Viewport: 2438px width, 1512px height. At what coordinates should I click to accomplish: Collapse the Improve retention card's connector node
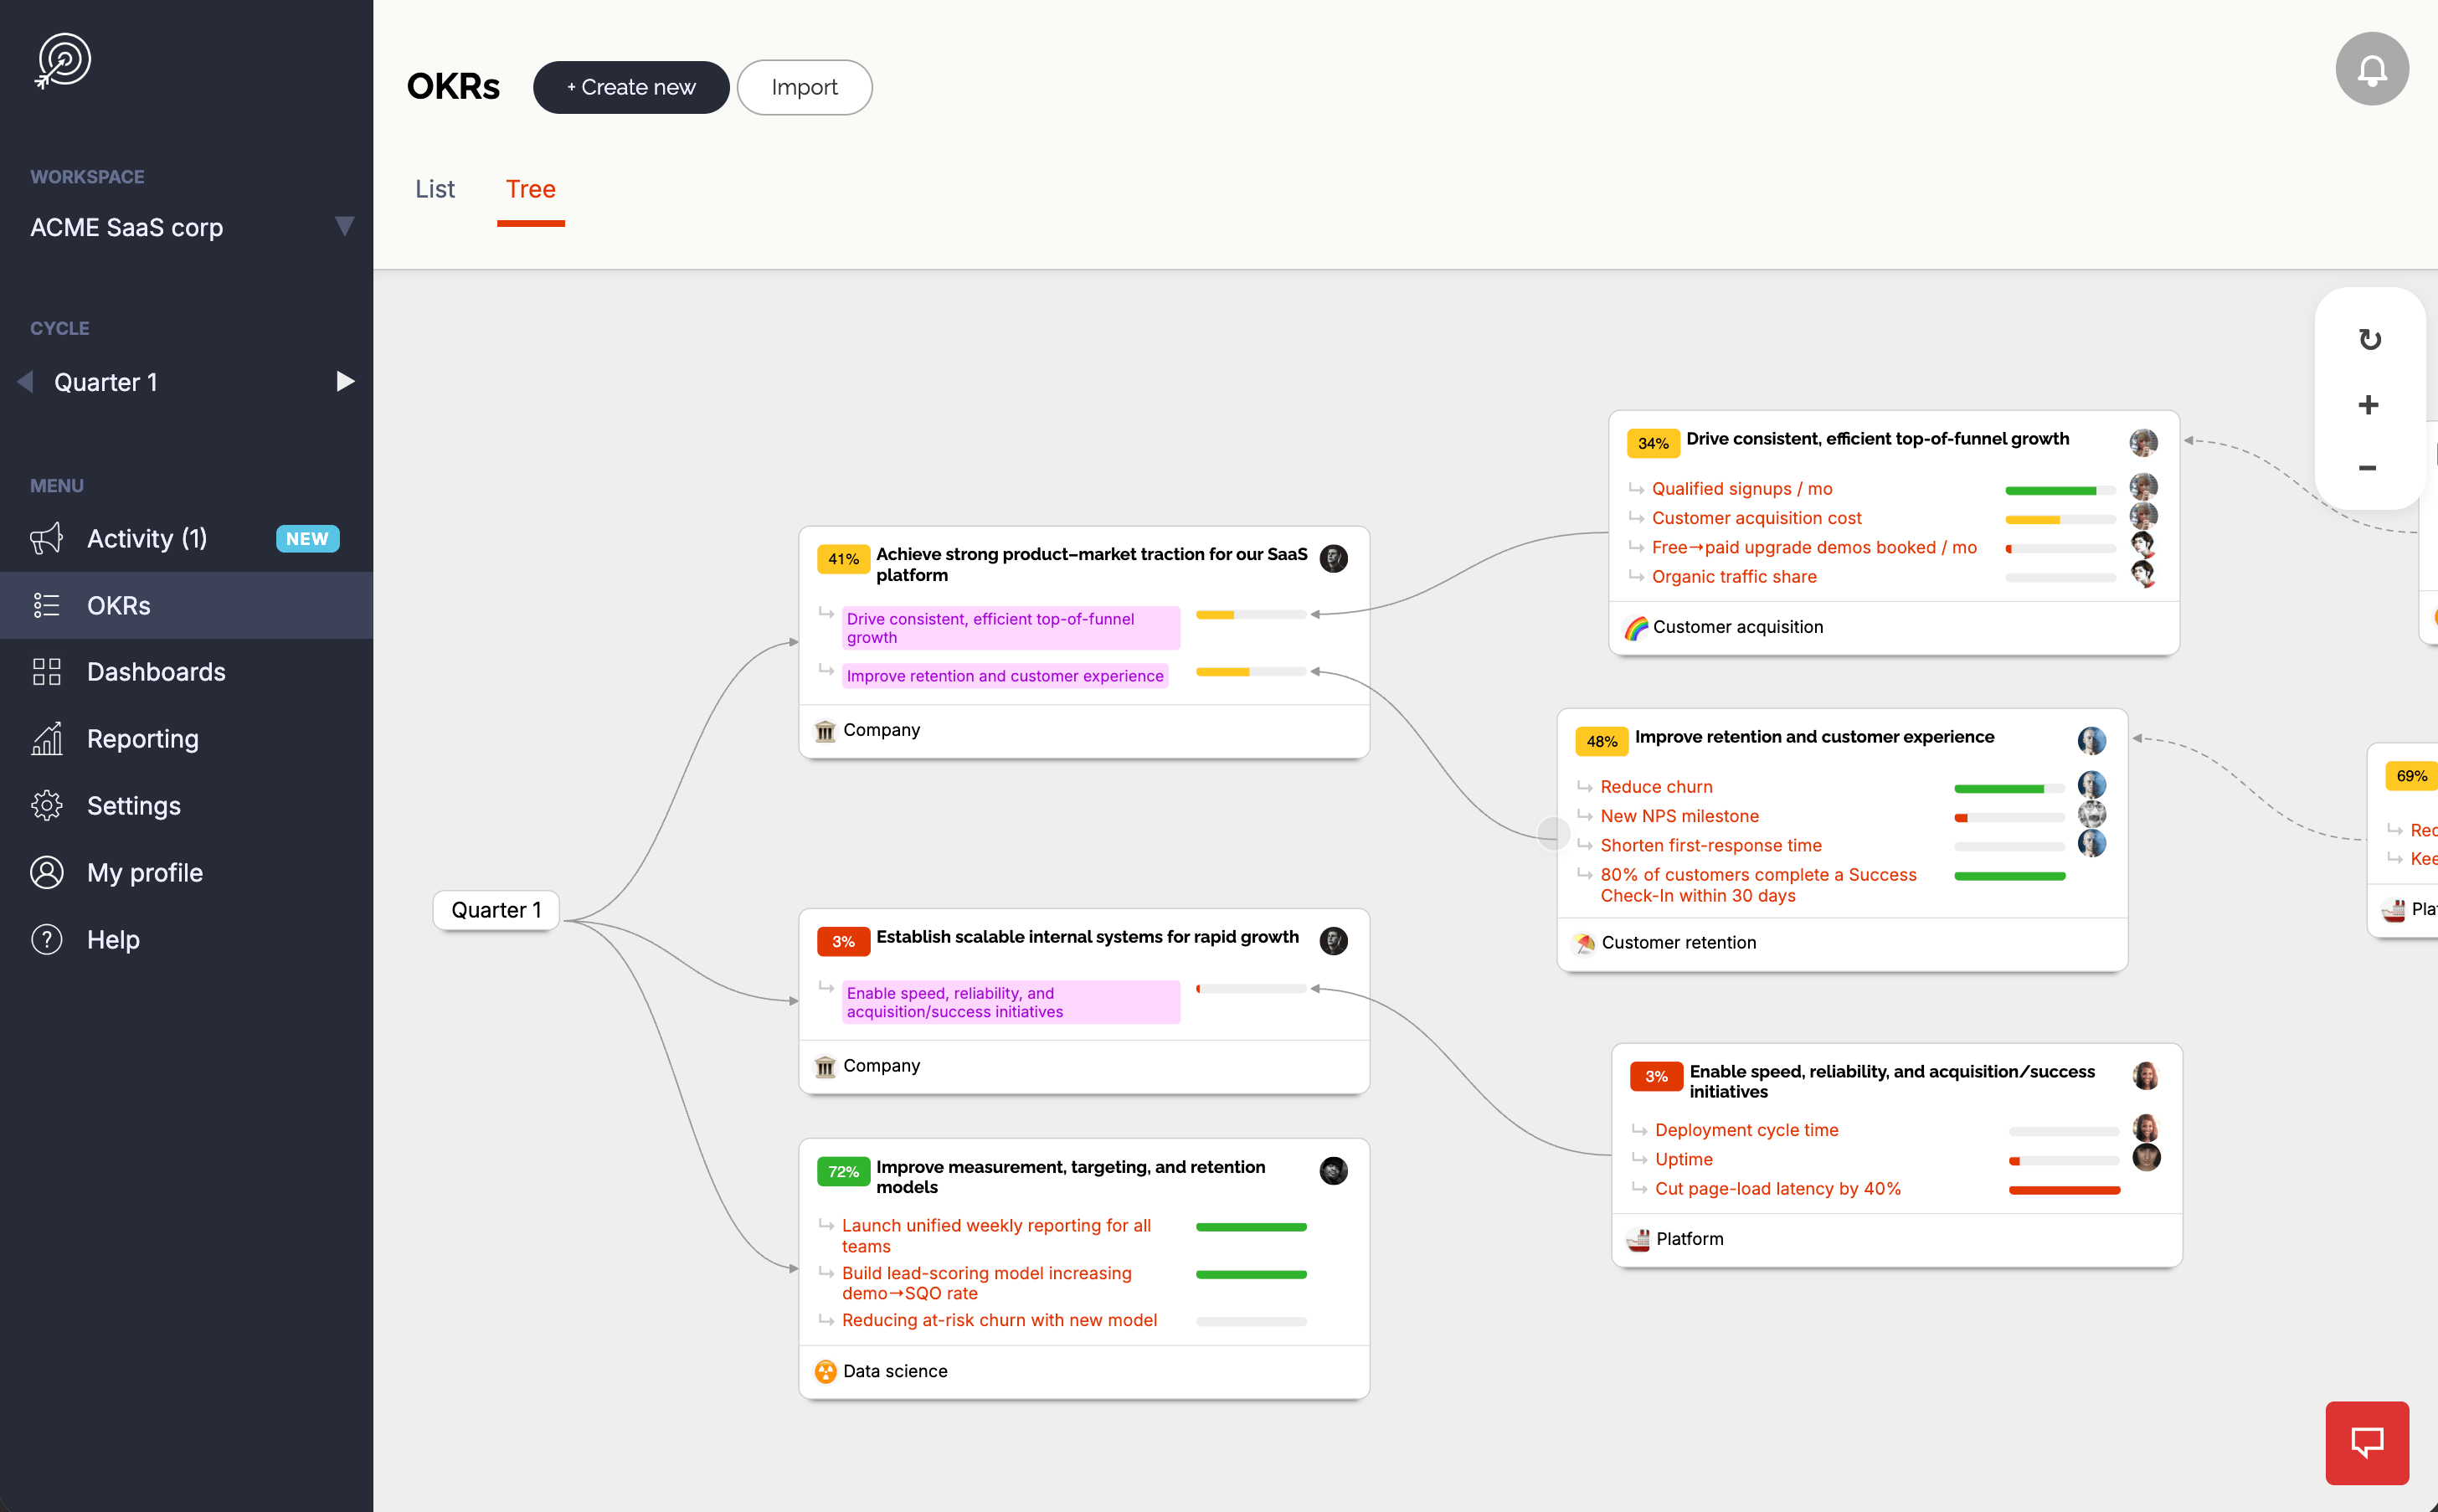coord(1553,832)
